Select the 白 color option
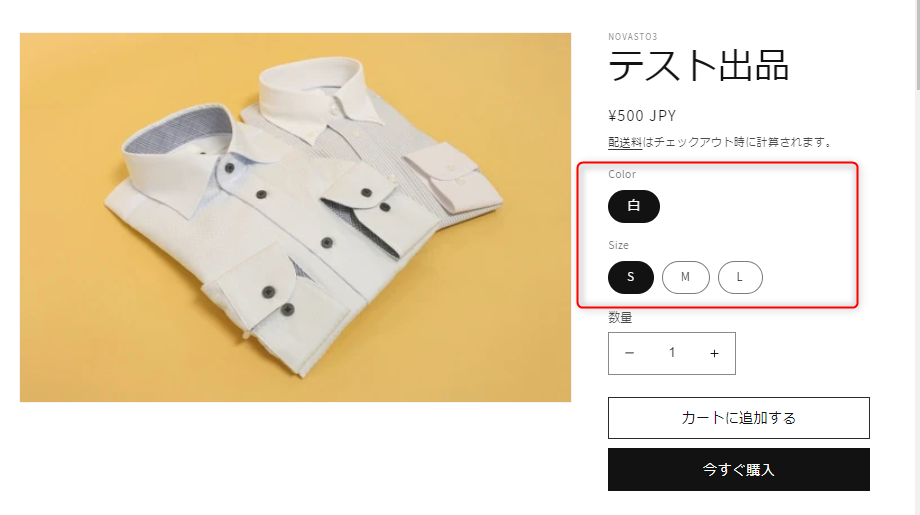This screenshot has width=920, height=515. [x=634, y=206]
